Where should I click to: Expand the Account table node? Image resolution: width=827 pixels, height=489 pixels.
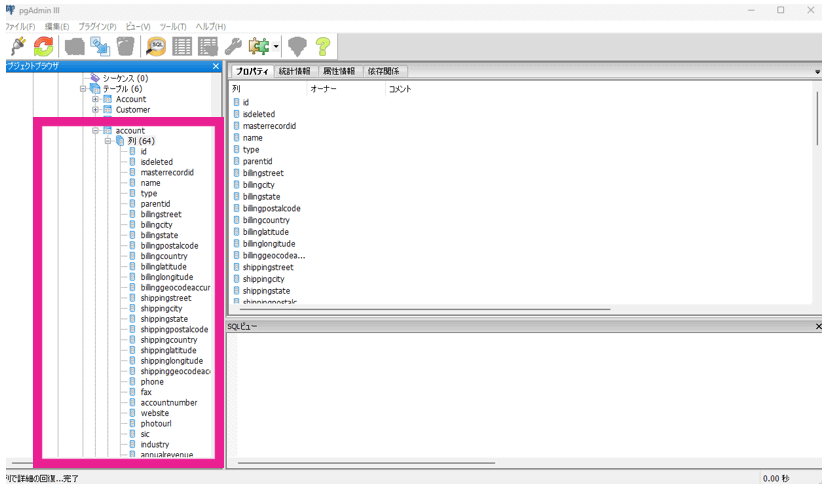[95, 99]
